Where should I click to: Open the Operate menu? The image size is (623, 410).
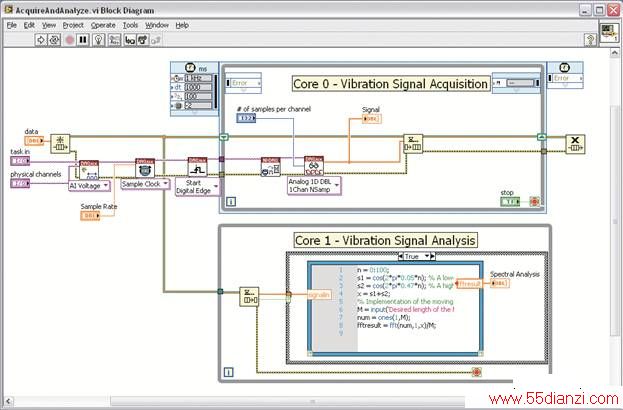103,25
